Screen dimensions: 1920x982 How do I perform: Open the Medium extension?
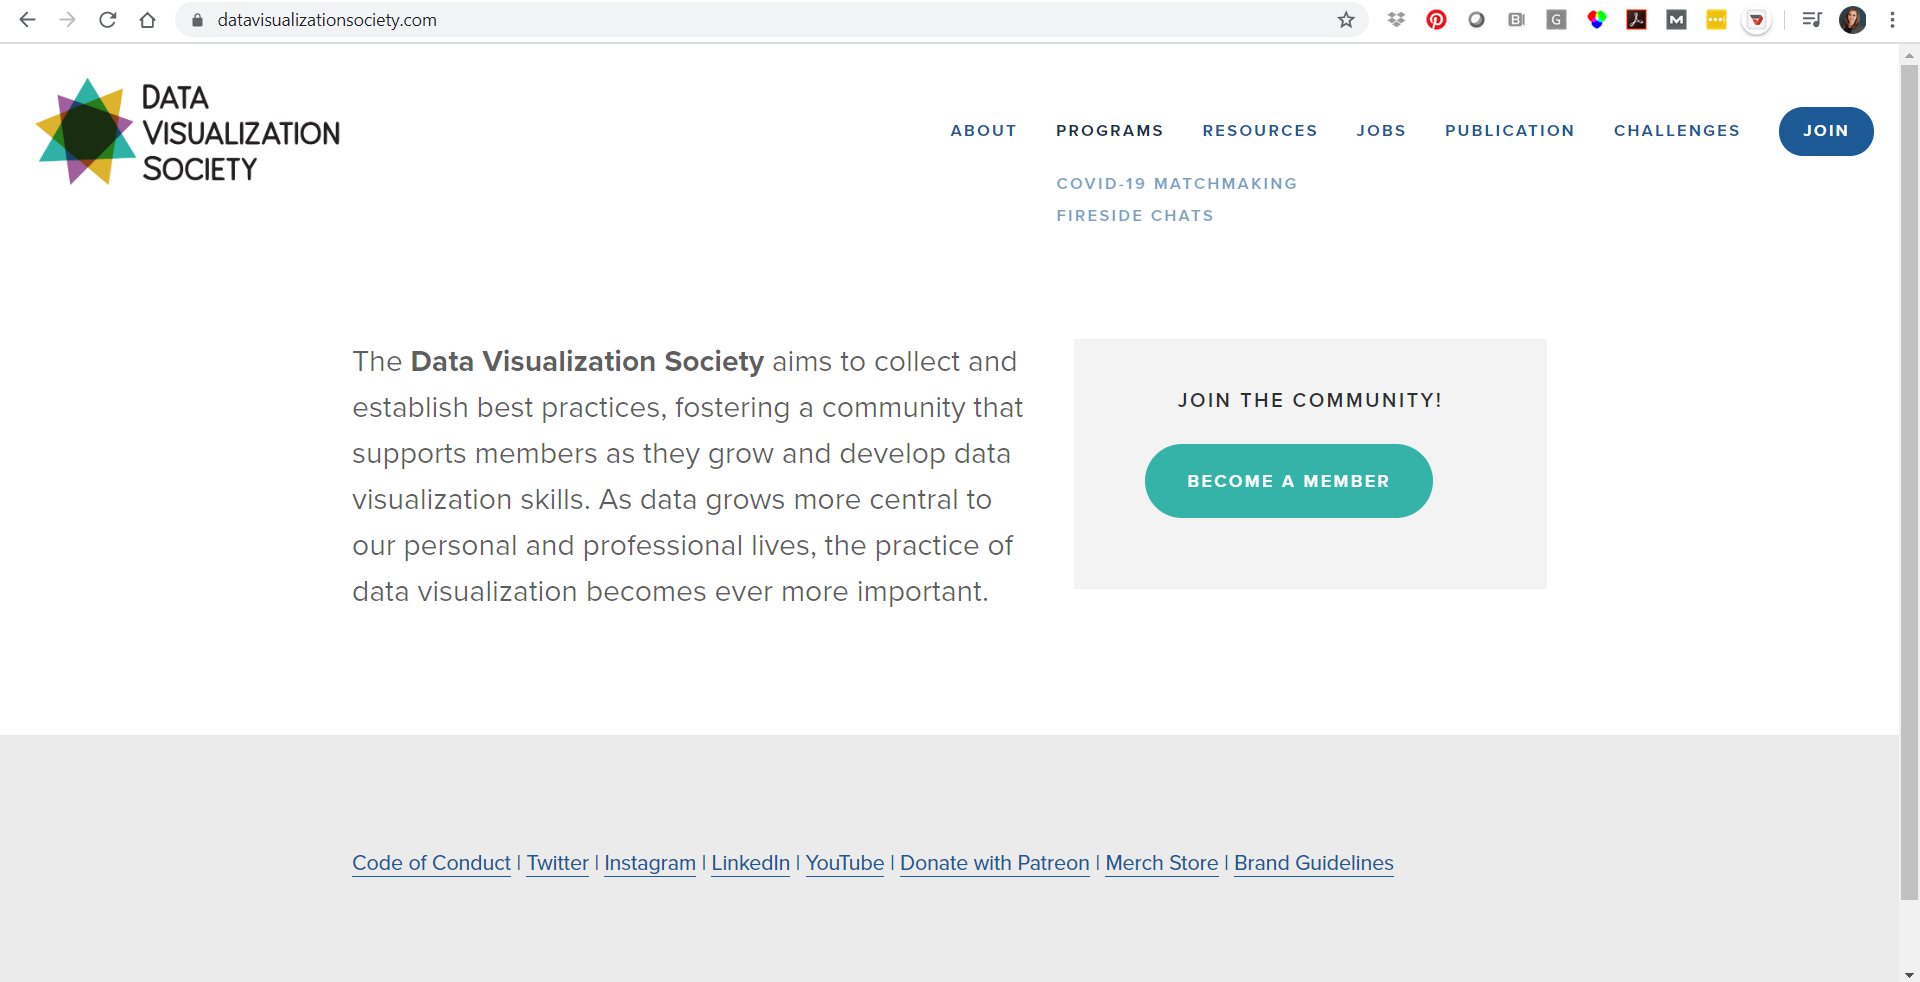(1677, 20)
